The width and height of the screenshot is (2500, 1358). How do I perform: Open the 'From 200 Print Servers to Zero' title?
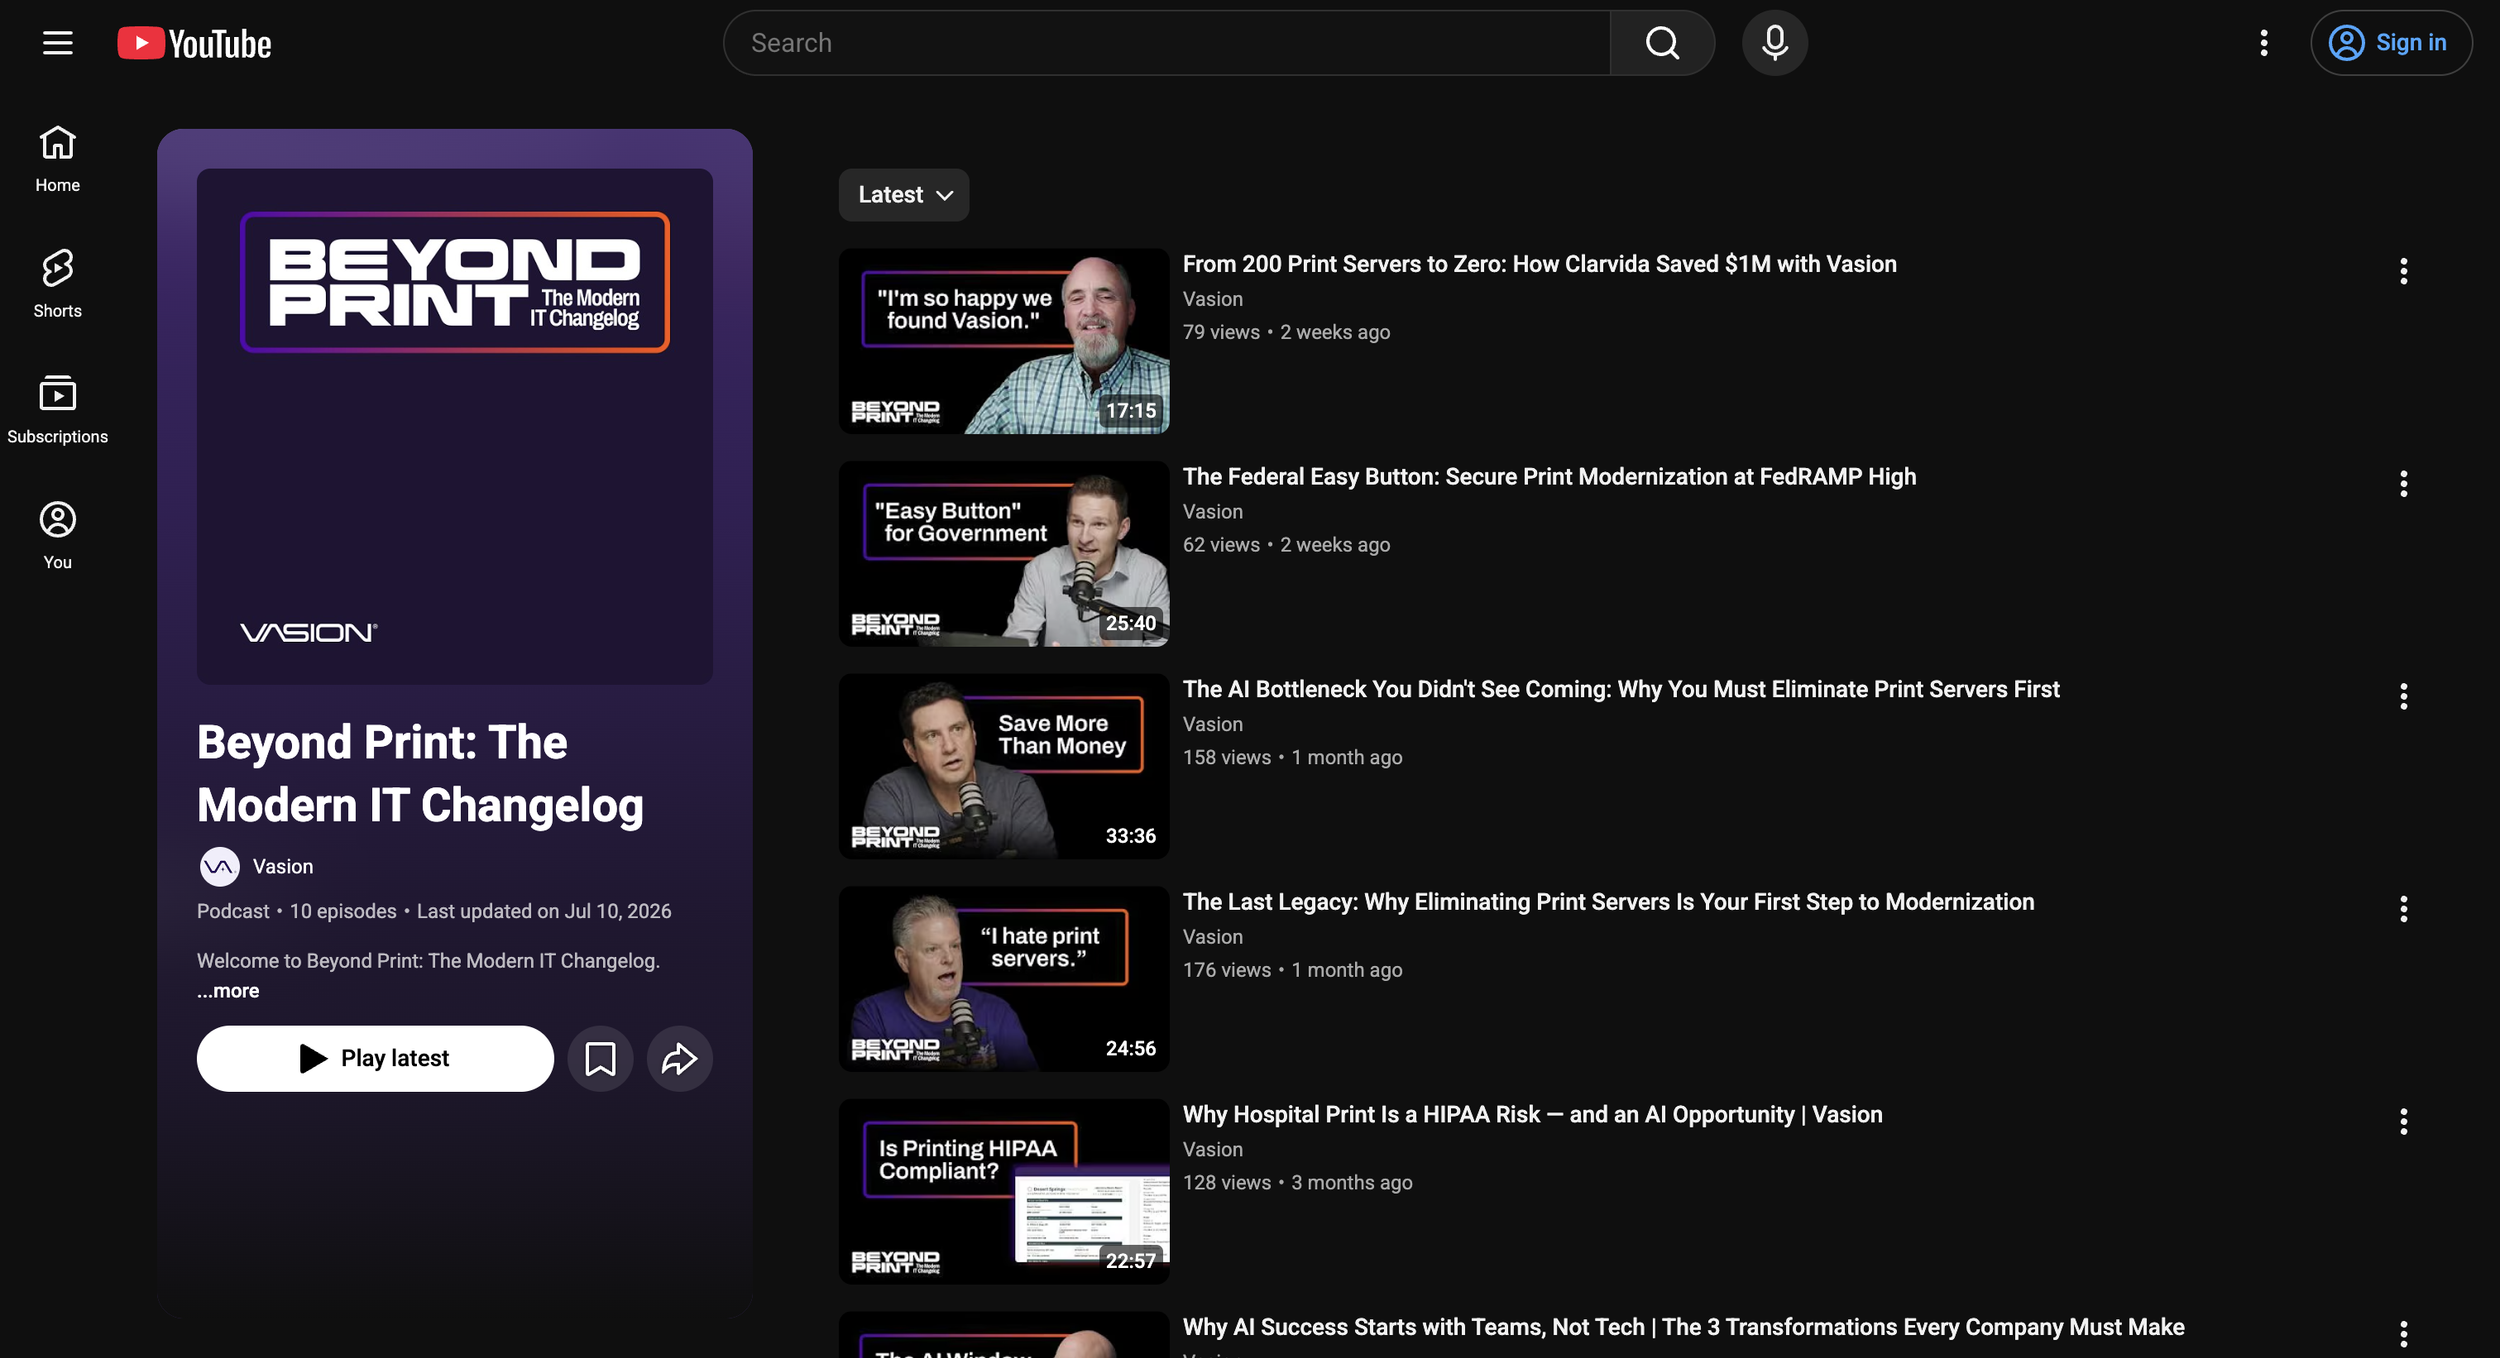click(x=1540, y=264)
